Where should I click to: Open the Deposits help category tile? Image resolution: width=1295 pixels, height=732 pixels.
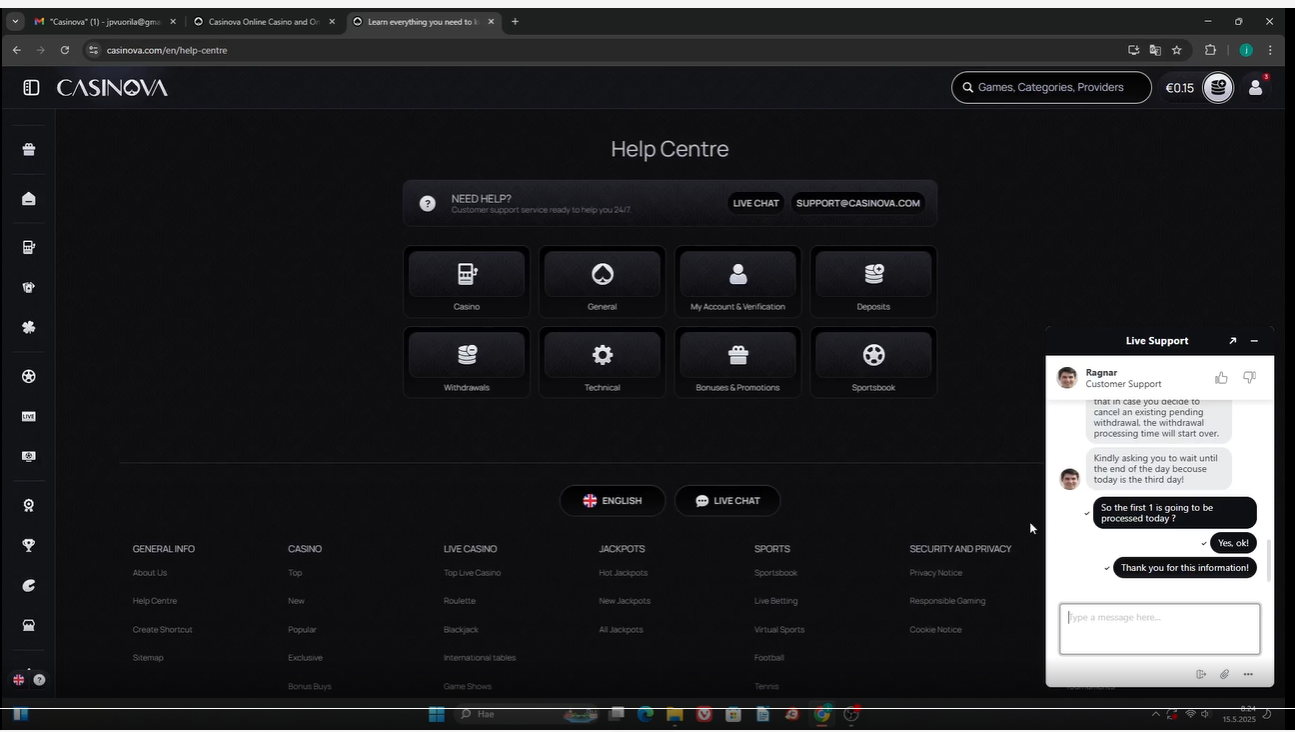tap(873, 281)
